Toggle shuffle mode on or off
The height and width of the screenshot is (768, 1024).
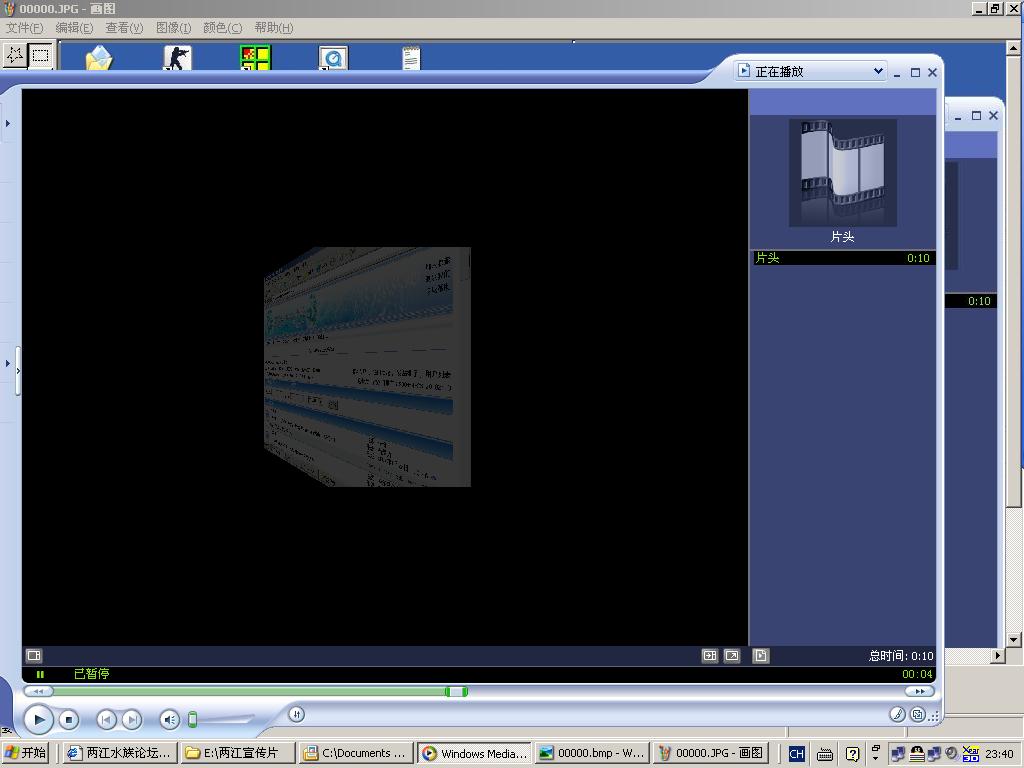296,714
